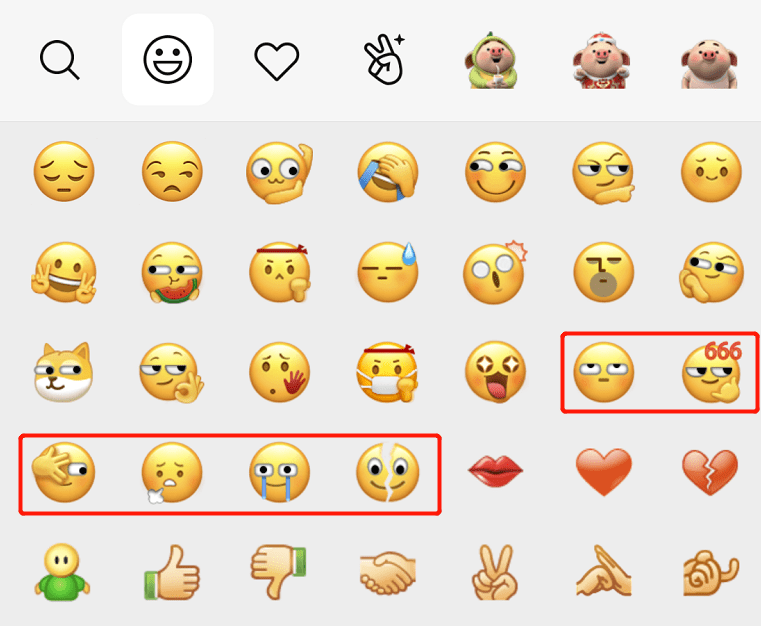Insert the red lips emoji
761x626 pixels.
click(496, 470)
